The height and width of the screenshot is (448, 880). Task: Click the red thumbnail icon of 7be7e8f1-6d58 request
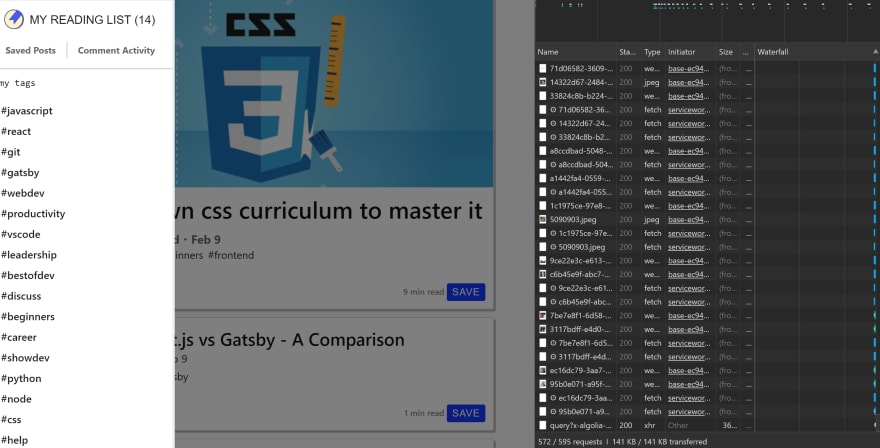pyautogui.click(x=542, y=316)
